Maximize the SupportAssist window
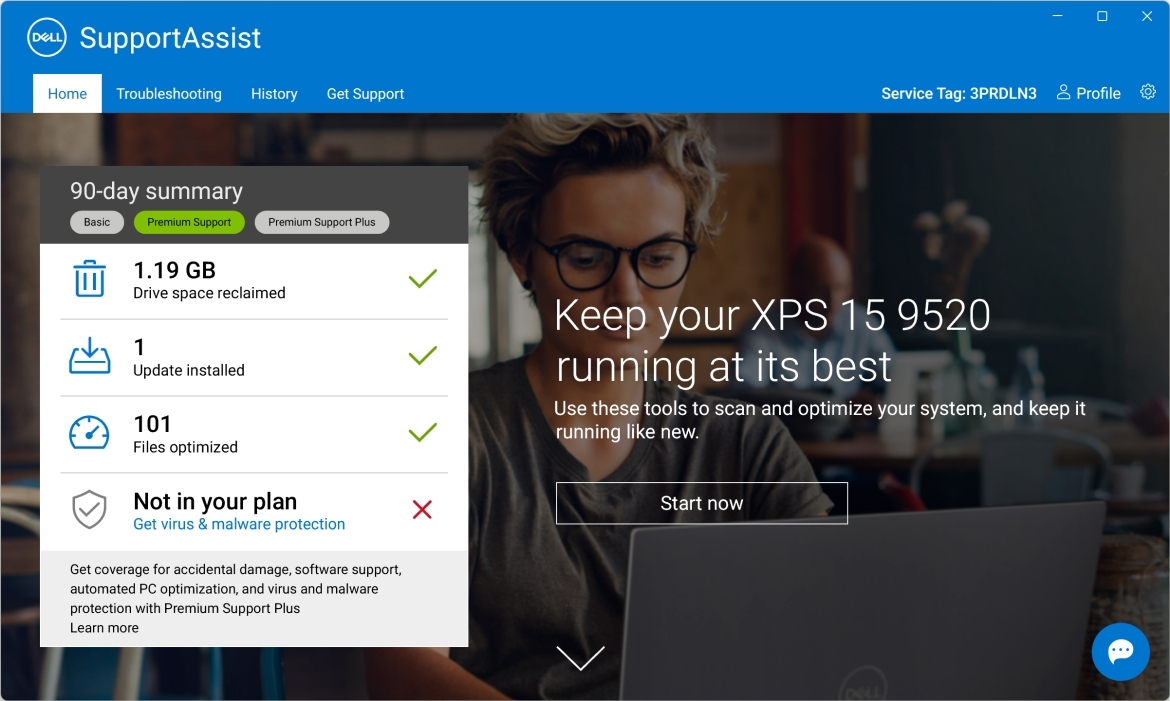 pos(1102,16)
